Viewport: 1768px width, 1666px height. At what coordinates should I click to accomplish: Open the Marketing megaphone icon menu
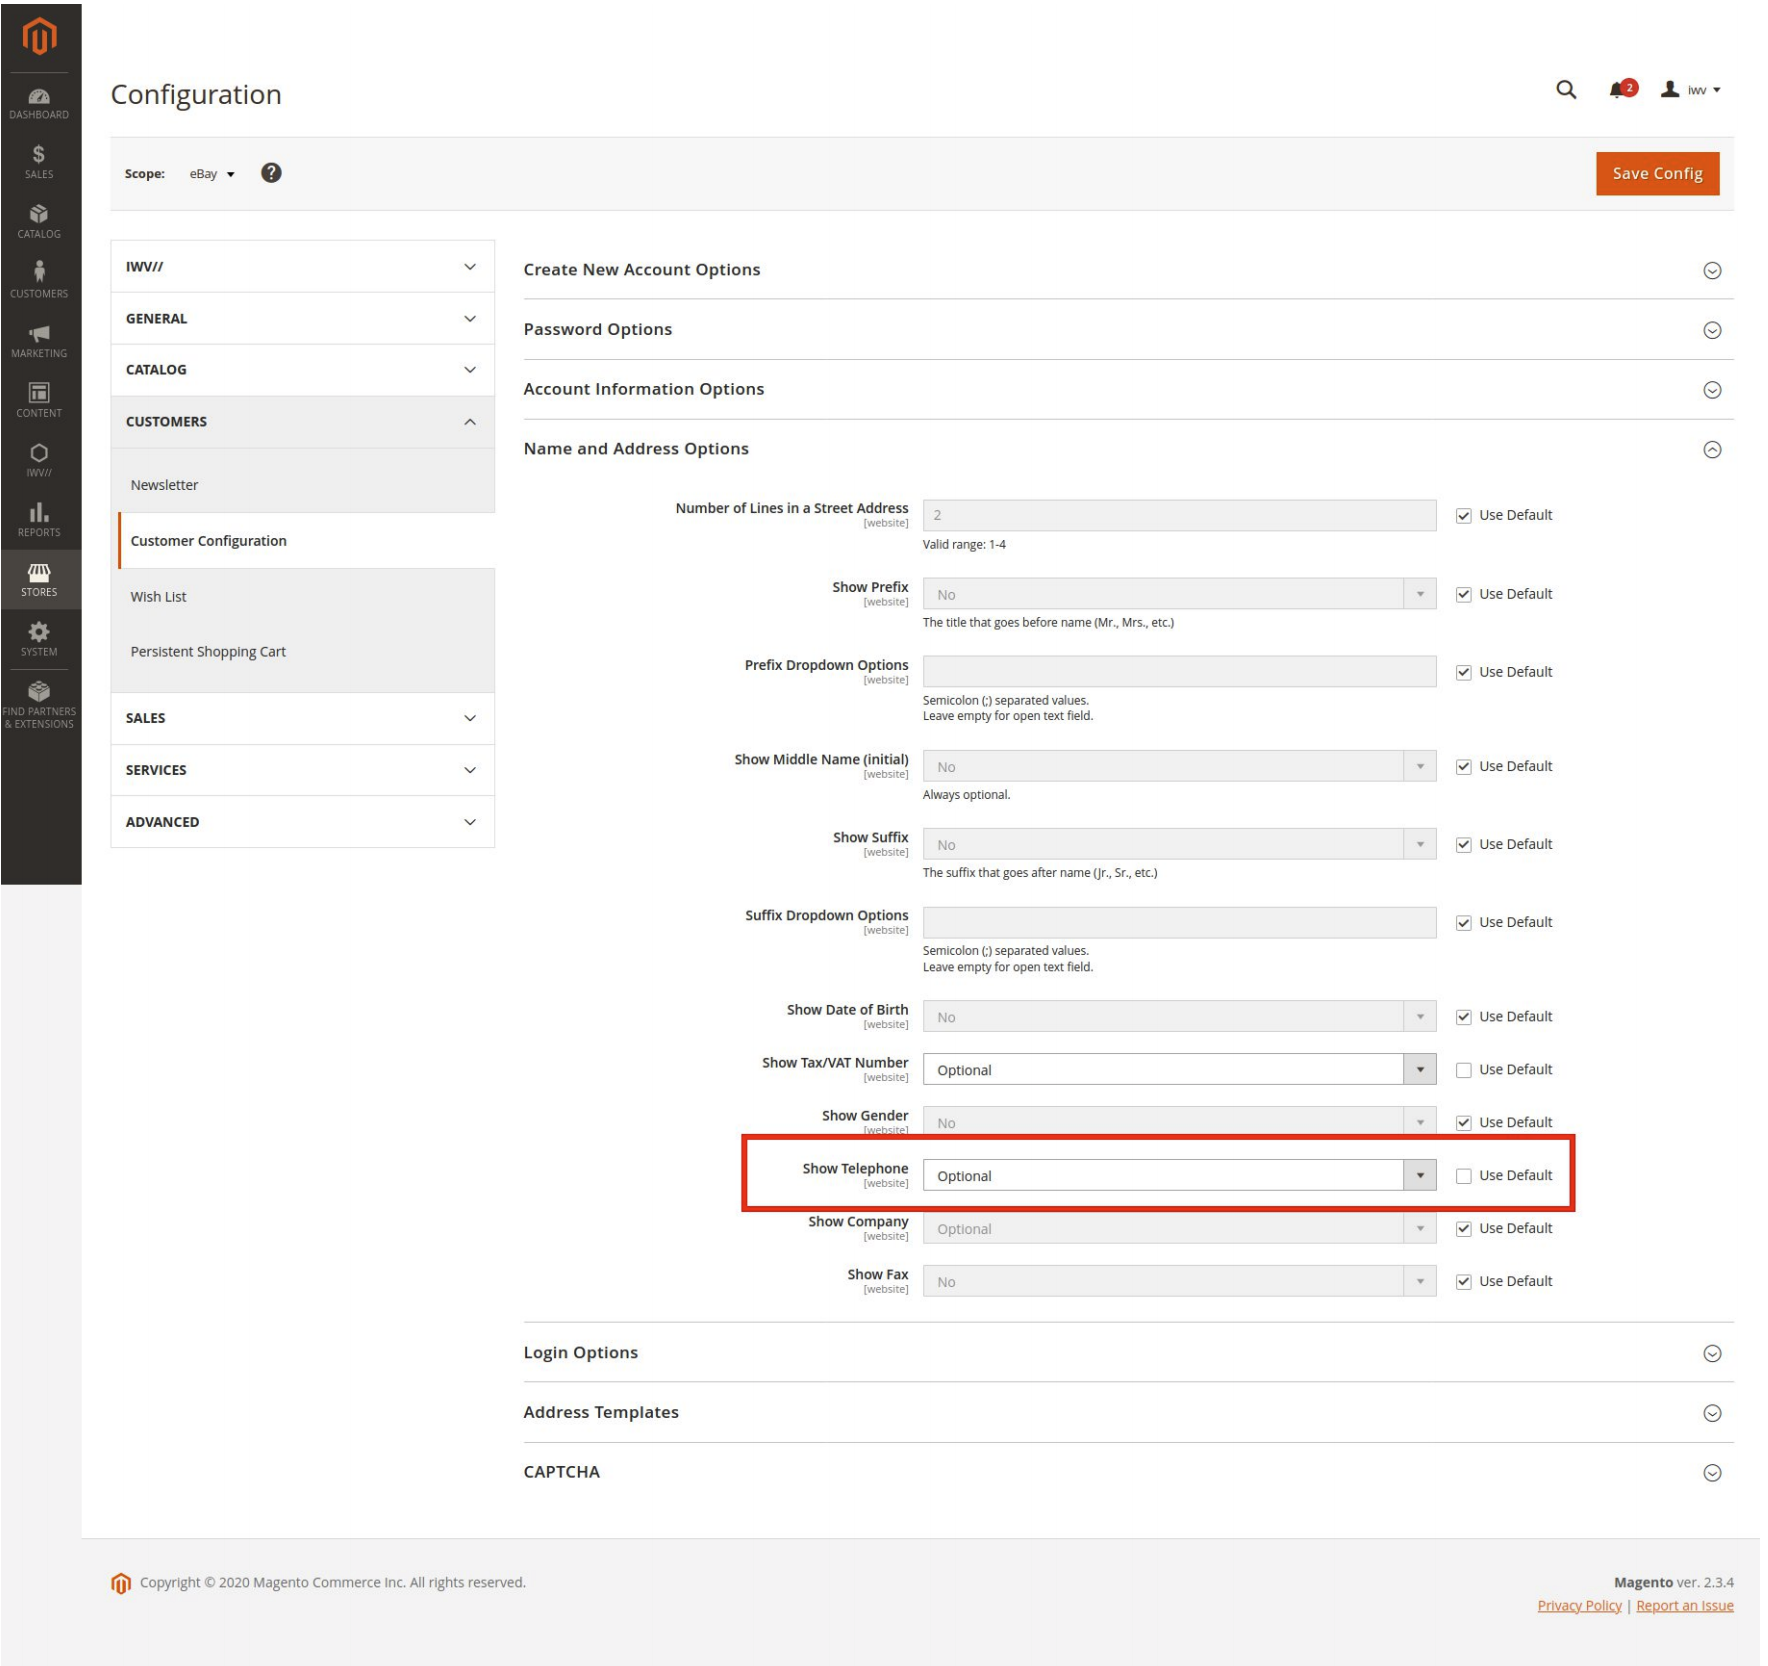(x=39, y=341)
